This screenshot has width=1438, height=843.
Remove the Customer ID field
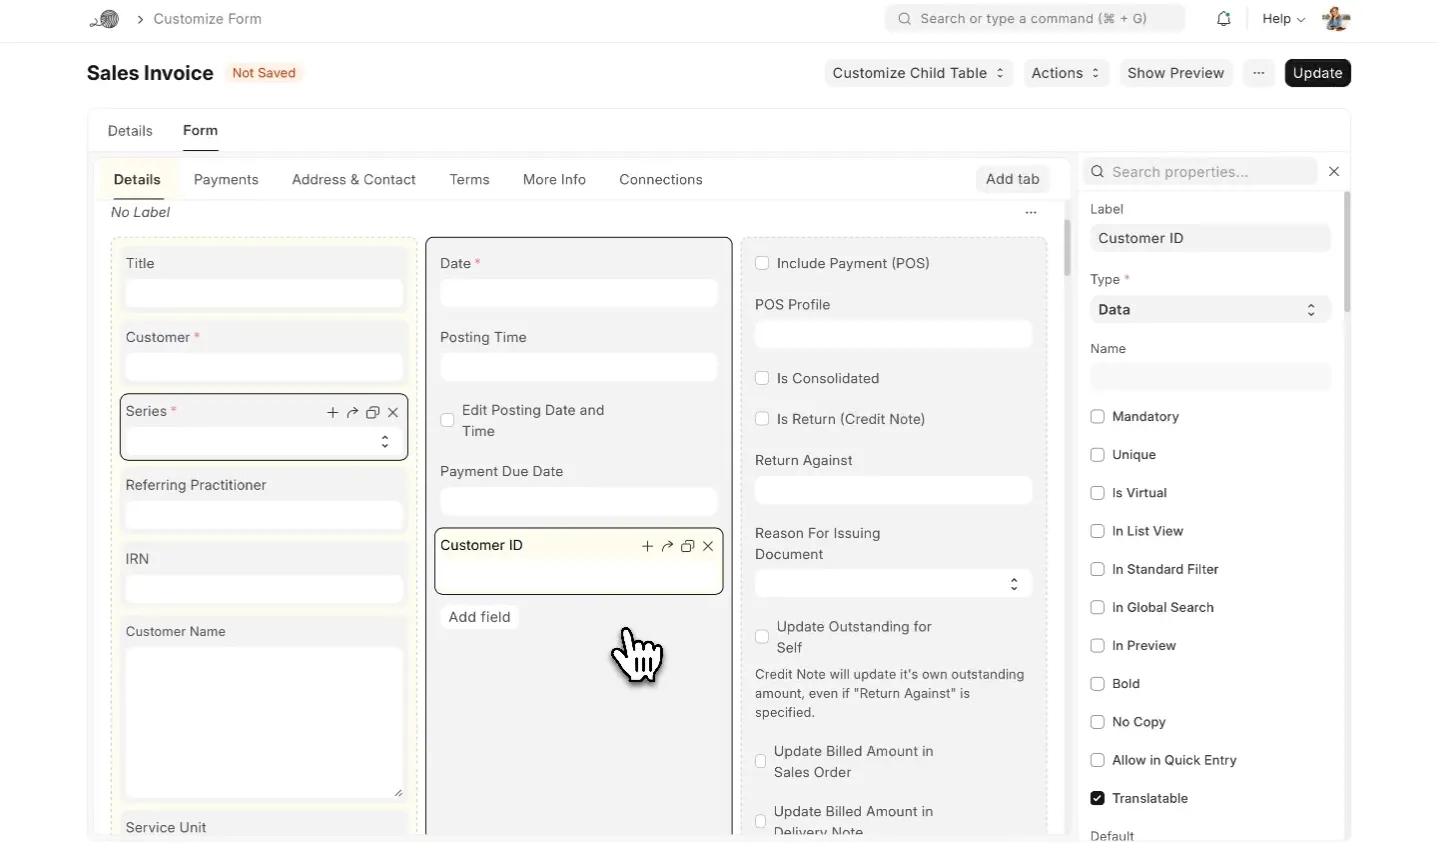pyautogui.click(x=708, y=546)
